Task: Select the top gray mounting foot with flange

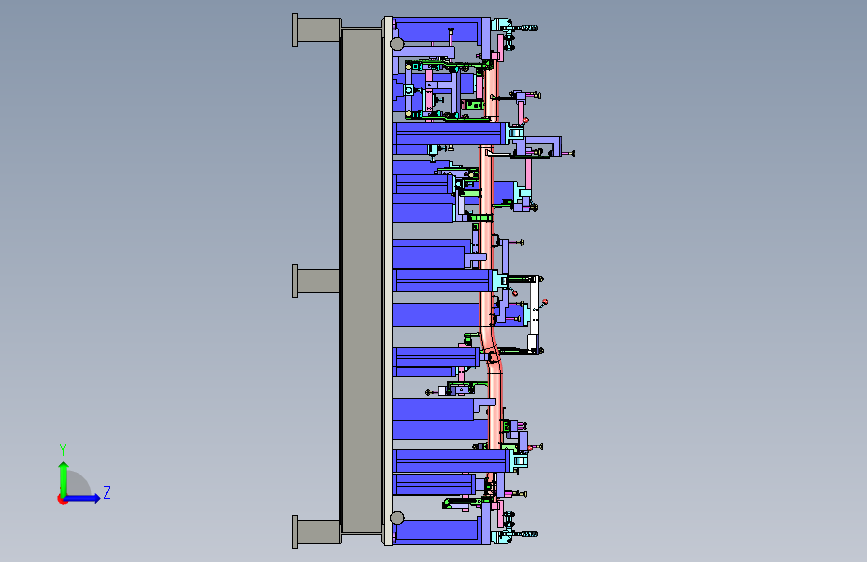Action: point(316,30)
